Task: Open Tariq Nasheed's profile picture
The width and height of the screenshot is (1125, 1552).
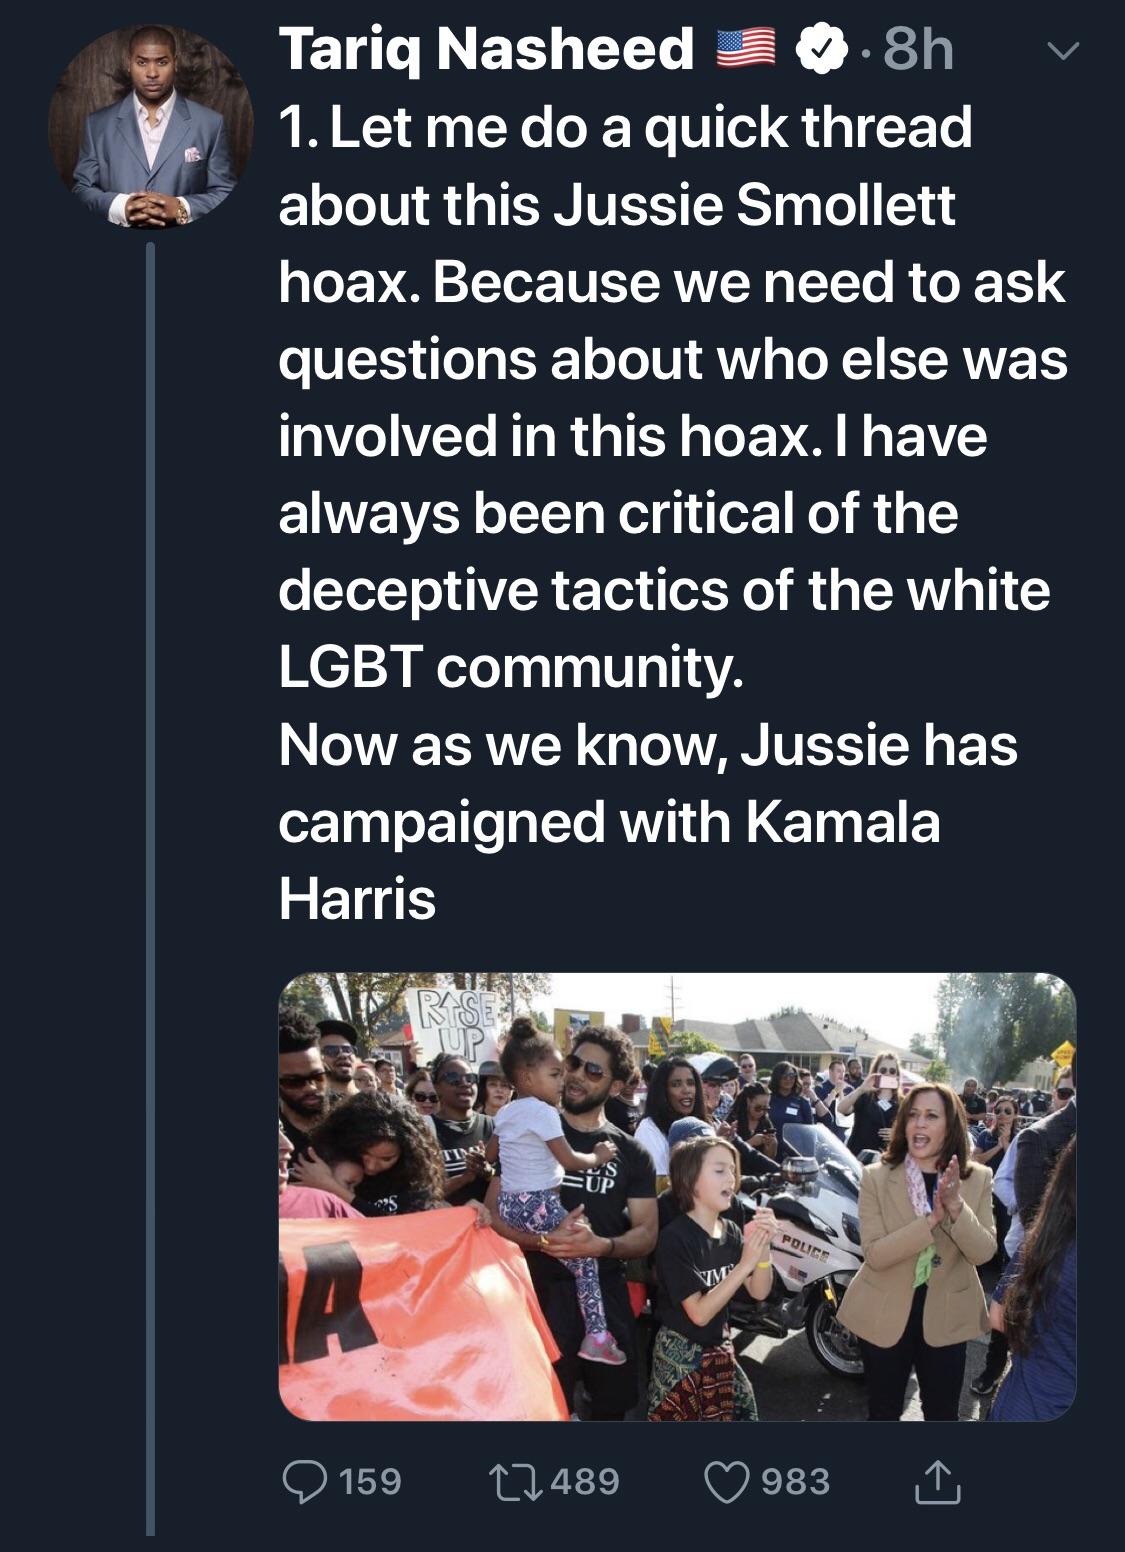Action: pyautogui.click(x=150, y=126)
